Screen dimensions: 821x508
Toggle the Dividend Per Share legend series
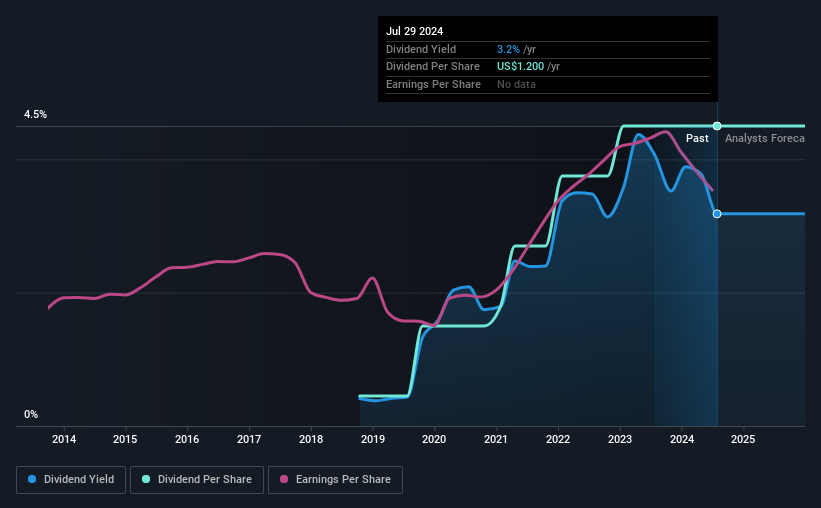point(197,480)
